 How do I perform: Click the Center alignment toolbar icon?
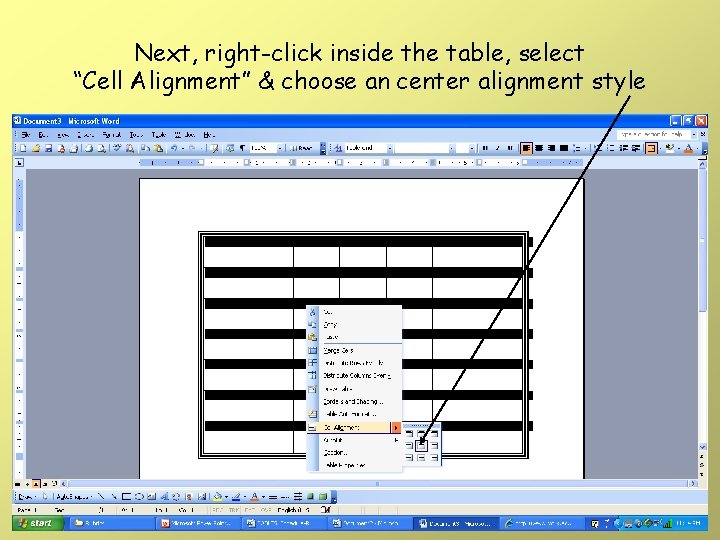pyautogui.click(x=539, y=148)
